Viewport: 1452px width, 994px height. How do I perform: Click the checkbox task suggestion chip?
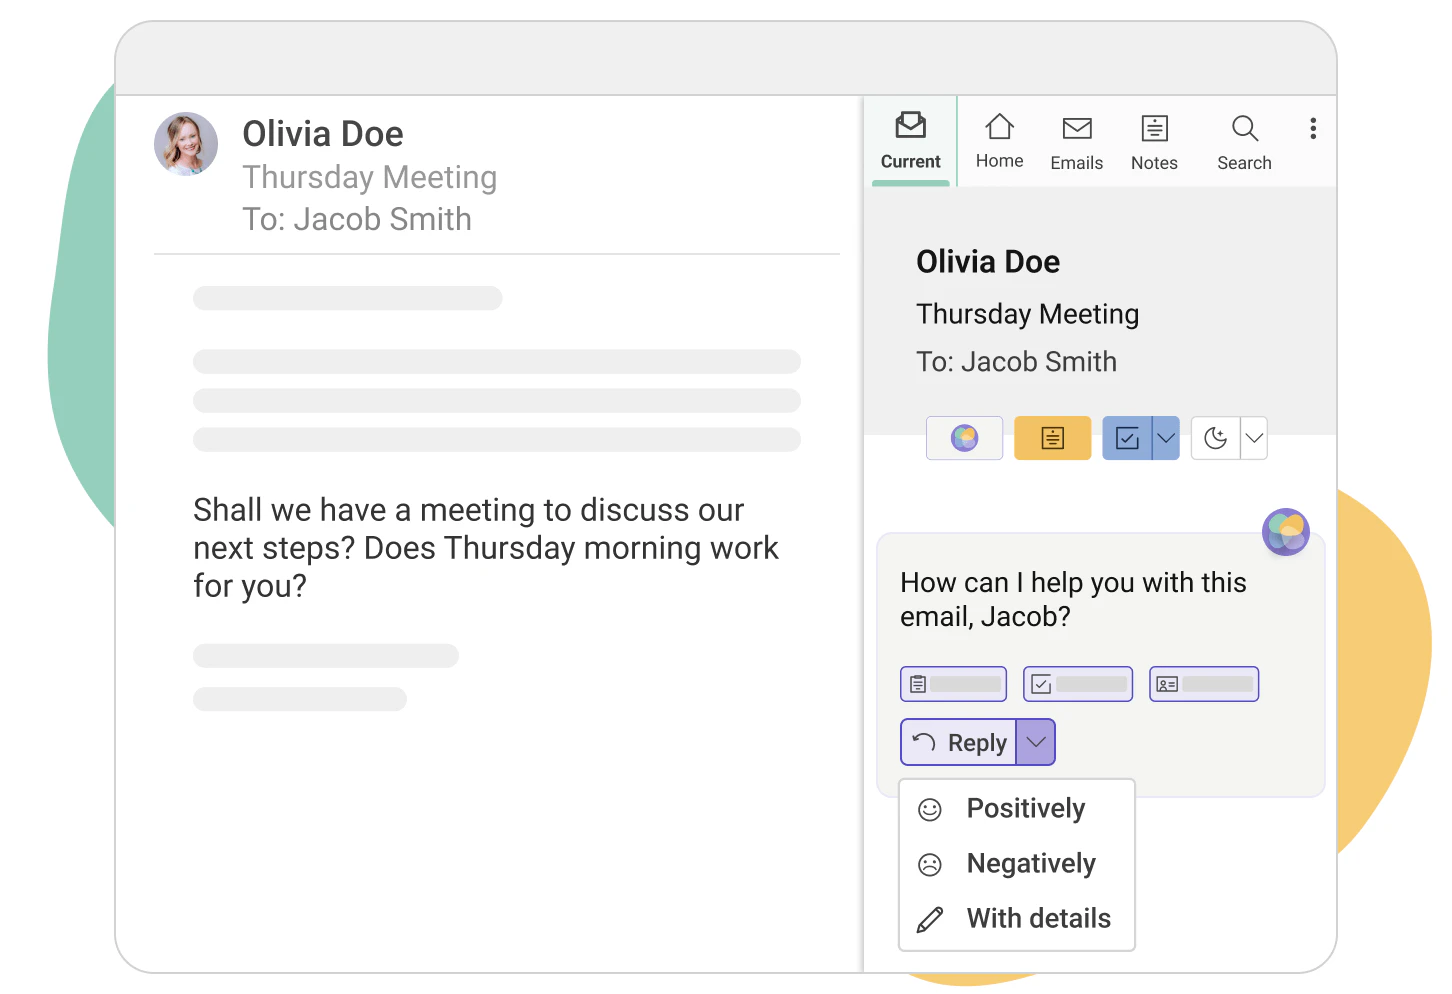pyautogui.click(x=1077, y=684)
